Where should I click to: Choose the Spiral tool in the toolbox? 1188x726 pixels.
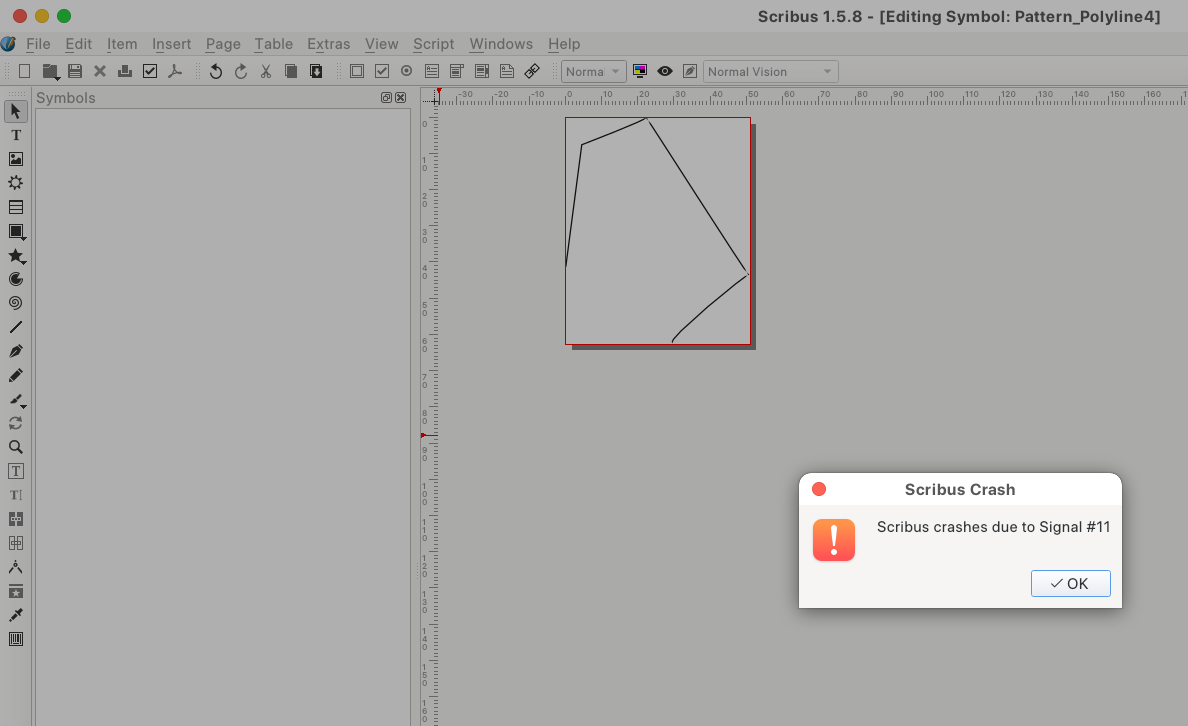16,303
